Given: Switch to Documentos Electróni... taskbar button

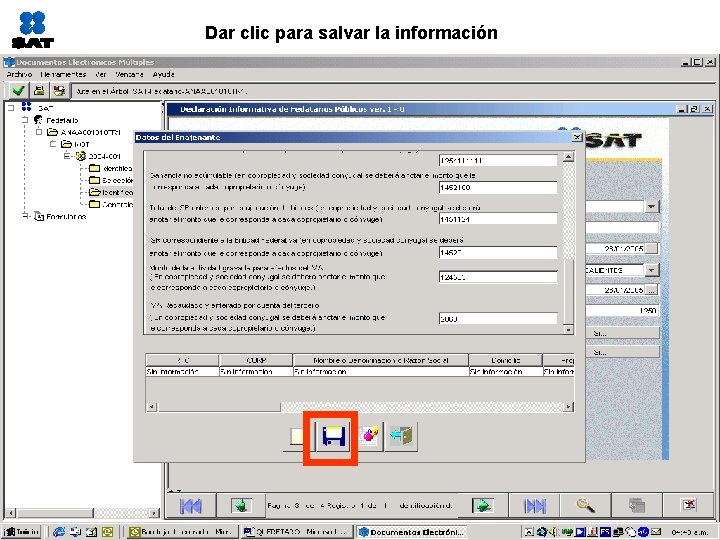Looking at the screenshot, I should tap(412, 532).
